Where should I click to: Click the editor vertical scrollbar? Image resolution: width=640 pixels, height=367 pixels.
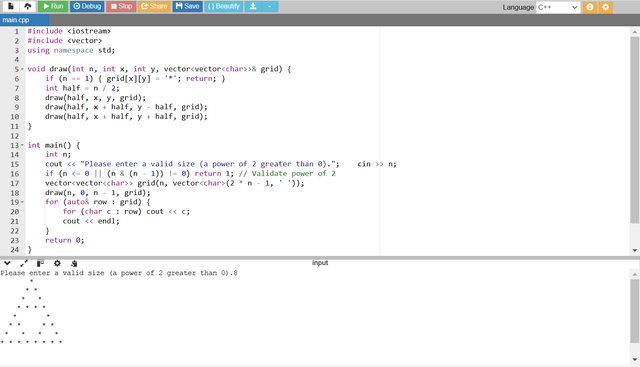pos(635,130)
